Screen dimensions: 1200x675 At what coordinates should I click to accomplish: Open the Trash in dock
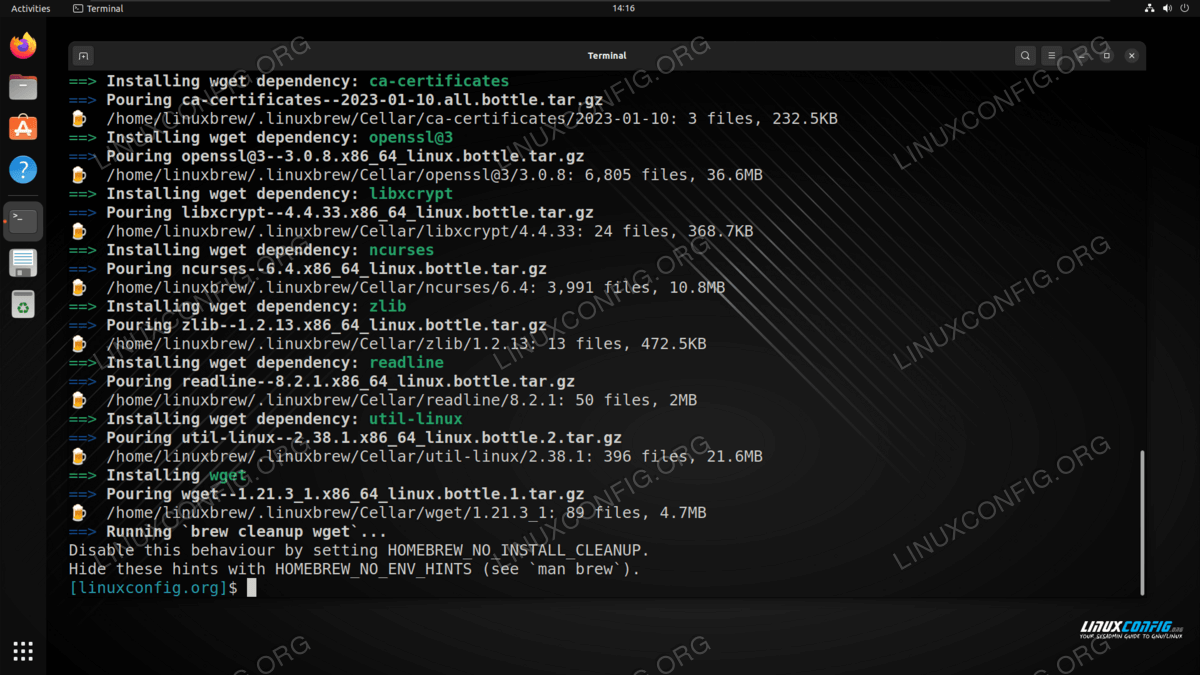coord(23,304)
